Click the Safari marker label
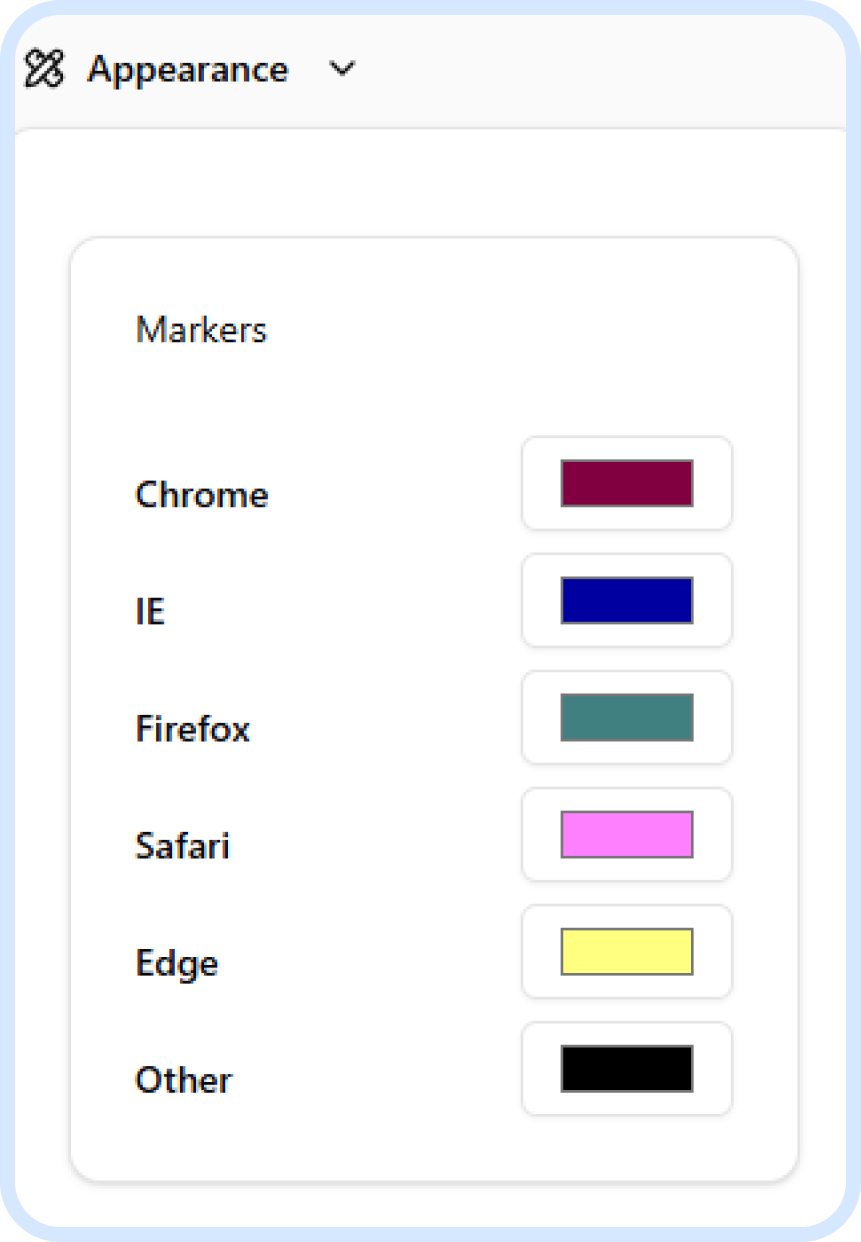This screenshot has height=1242, width=861. point(183,846)
